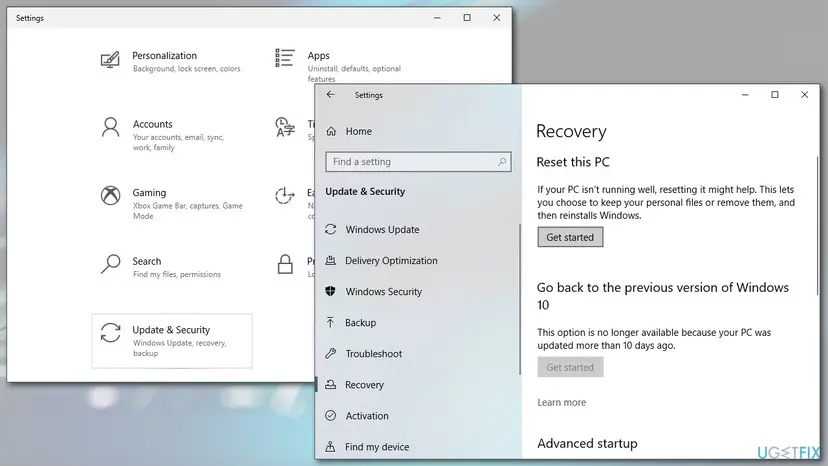Minimize the back Settings window
This screenshot has width=828, height=466.
click(x=437, y=17)
